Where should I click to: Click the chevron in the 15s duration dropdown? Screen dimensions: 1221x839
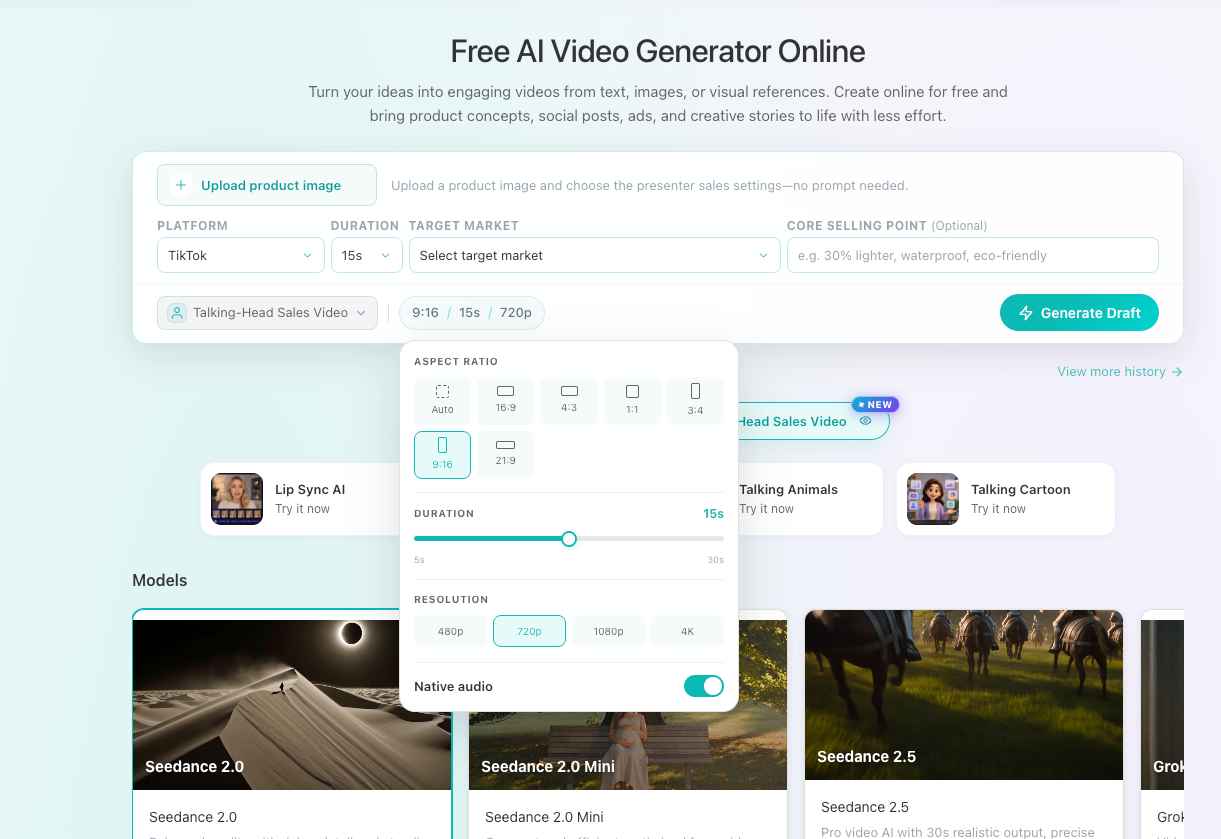click(x=386, y=255)
